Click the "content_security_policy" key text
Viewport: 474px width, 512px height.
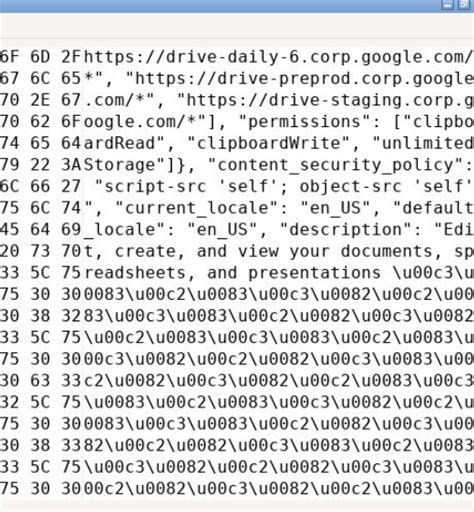coord(336,165)
